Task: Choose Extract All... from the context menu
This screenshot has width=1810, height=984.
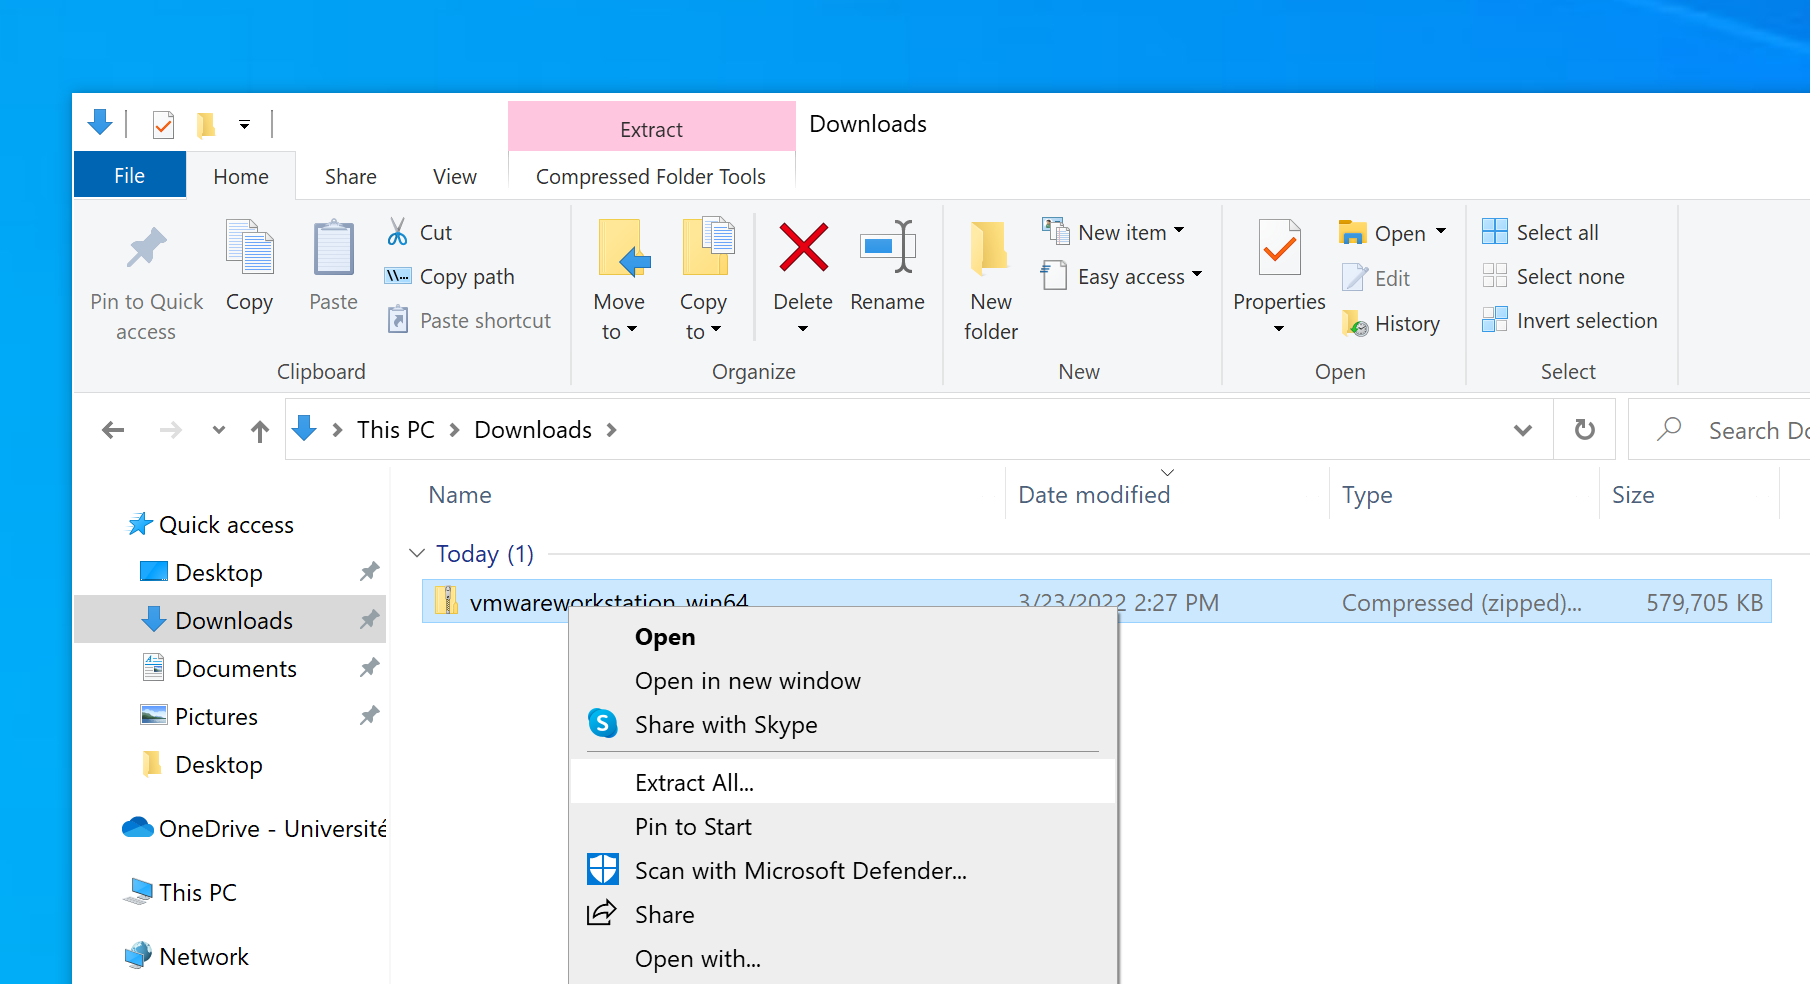Action: coord(694,783)
